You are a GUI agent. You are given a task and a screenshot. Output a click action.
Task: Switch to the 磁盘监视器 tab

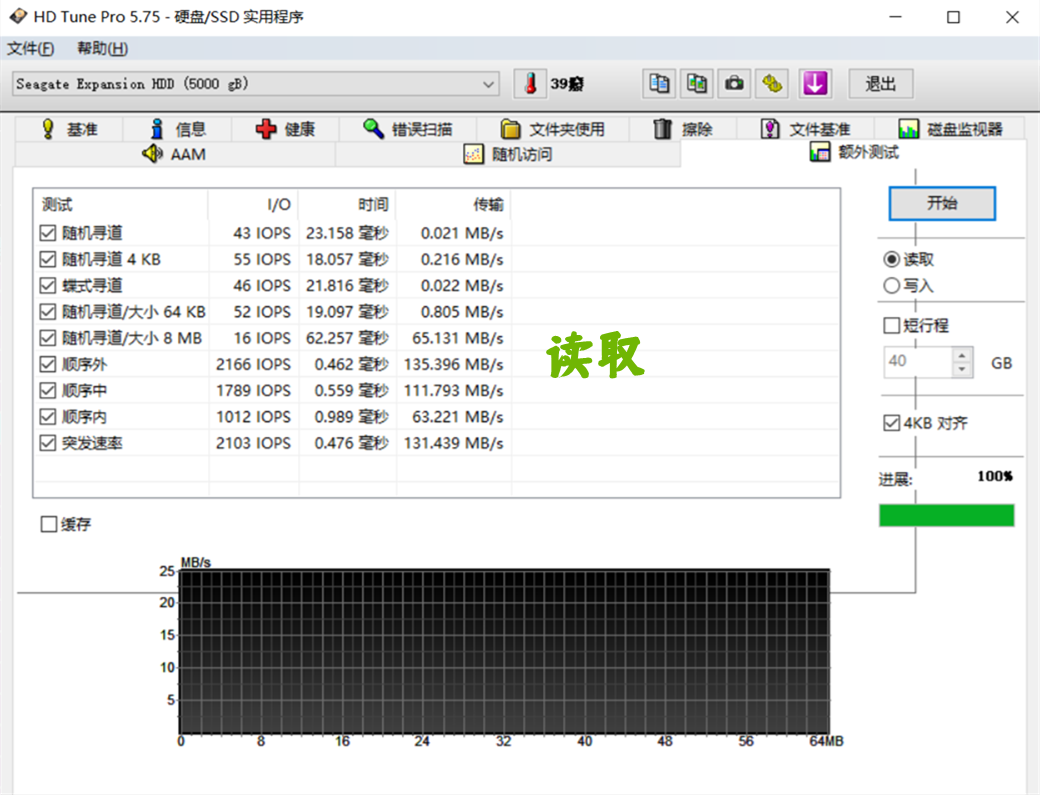[x=950, y=129]
